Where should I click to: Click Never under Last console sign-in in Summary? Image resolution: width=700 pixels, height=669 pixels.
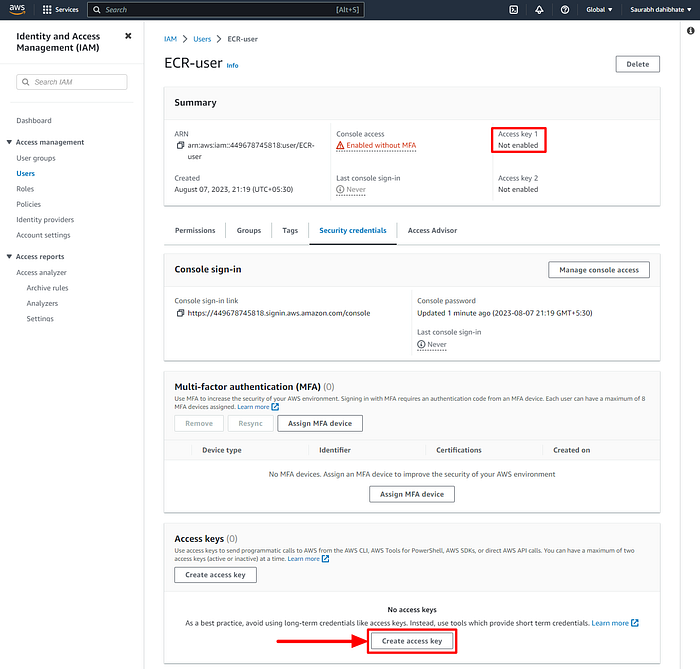click(356, 189)
